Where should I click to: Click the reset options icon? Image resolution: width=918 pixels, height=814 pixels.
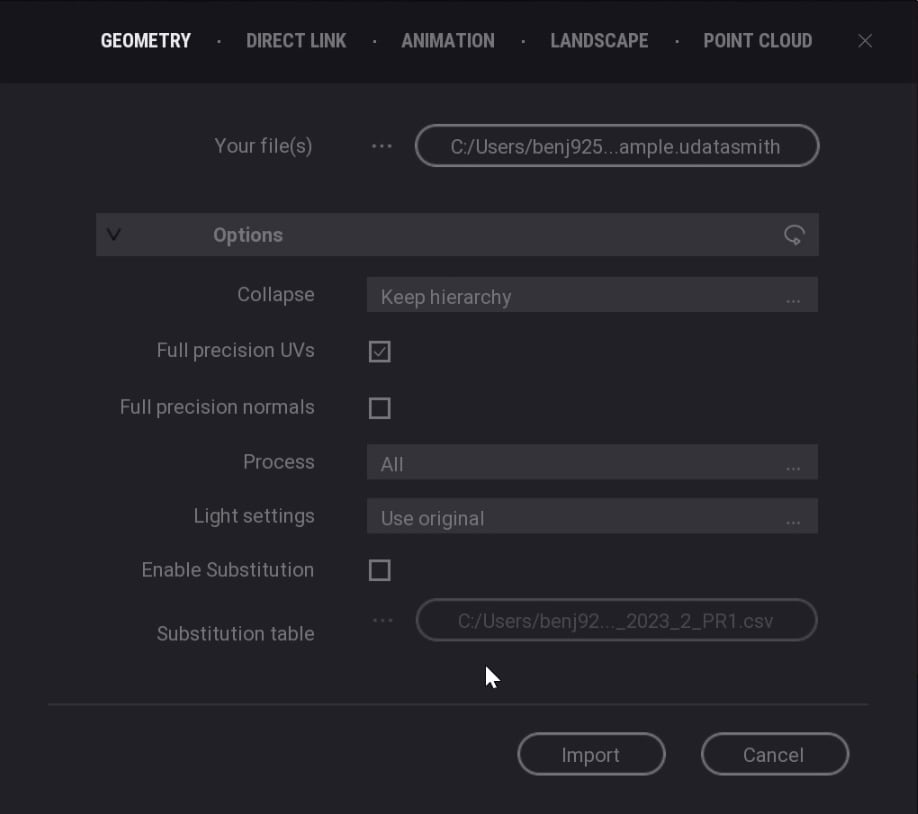point(794,235)
